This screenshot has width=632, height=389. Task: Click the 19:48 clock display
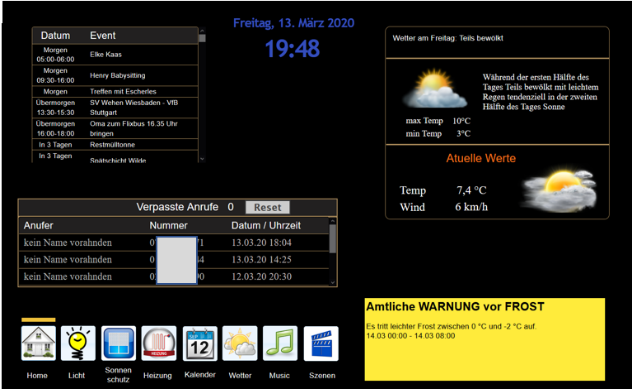[x=293, y=48]
